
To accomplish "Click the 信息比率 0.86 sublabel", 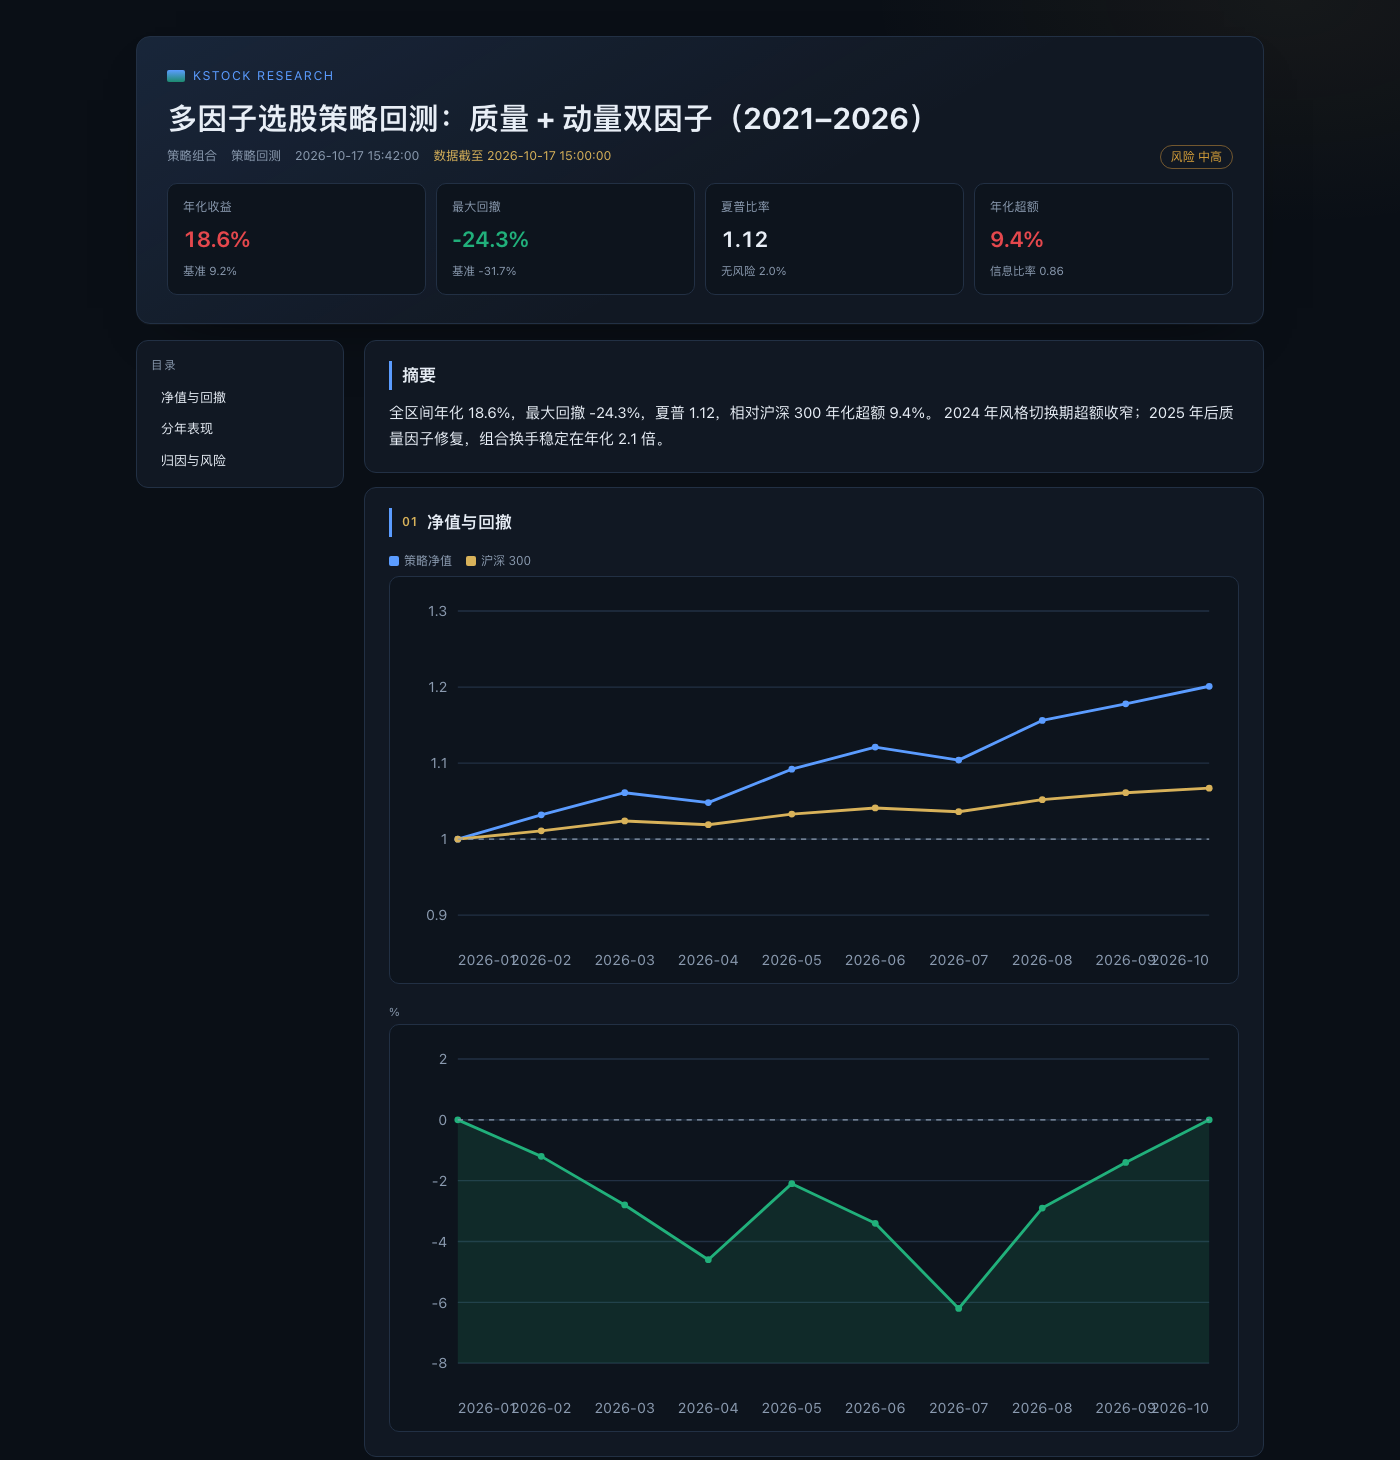I will coord(1026,271).
